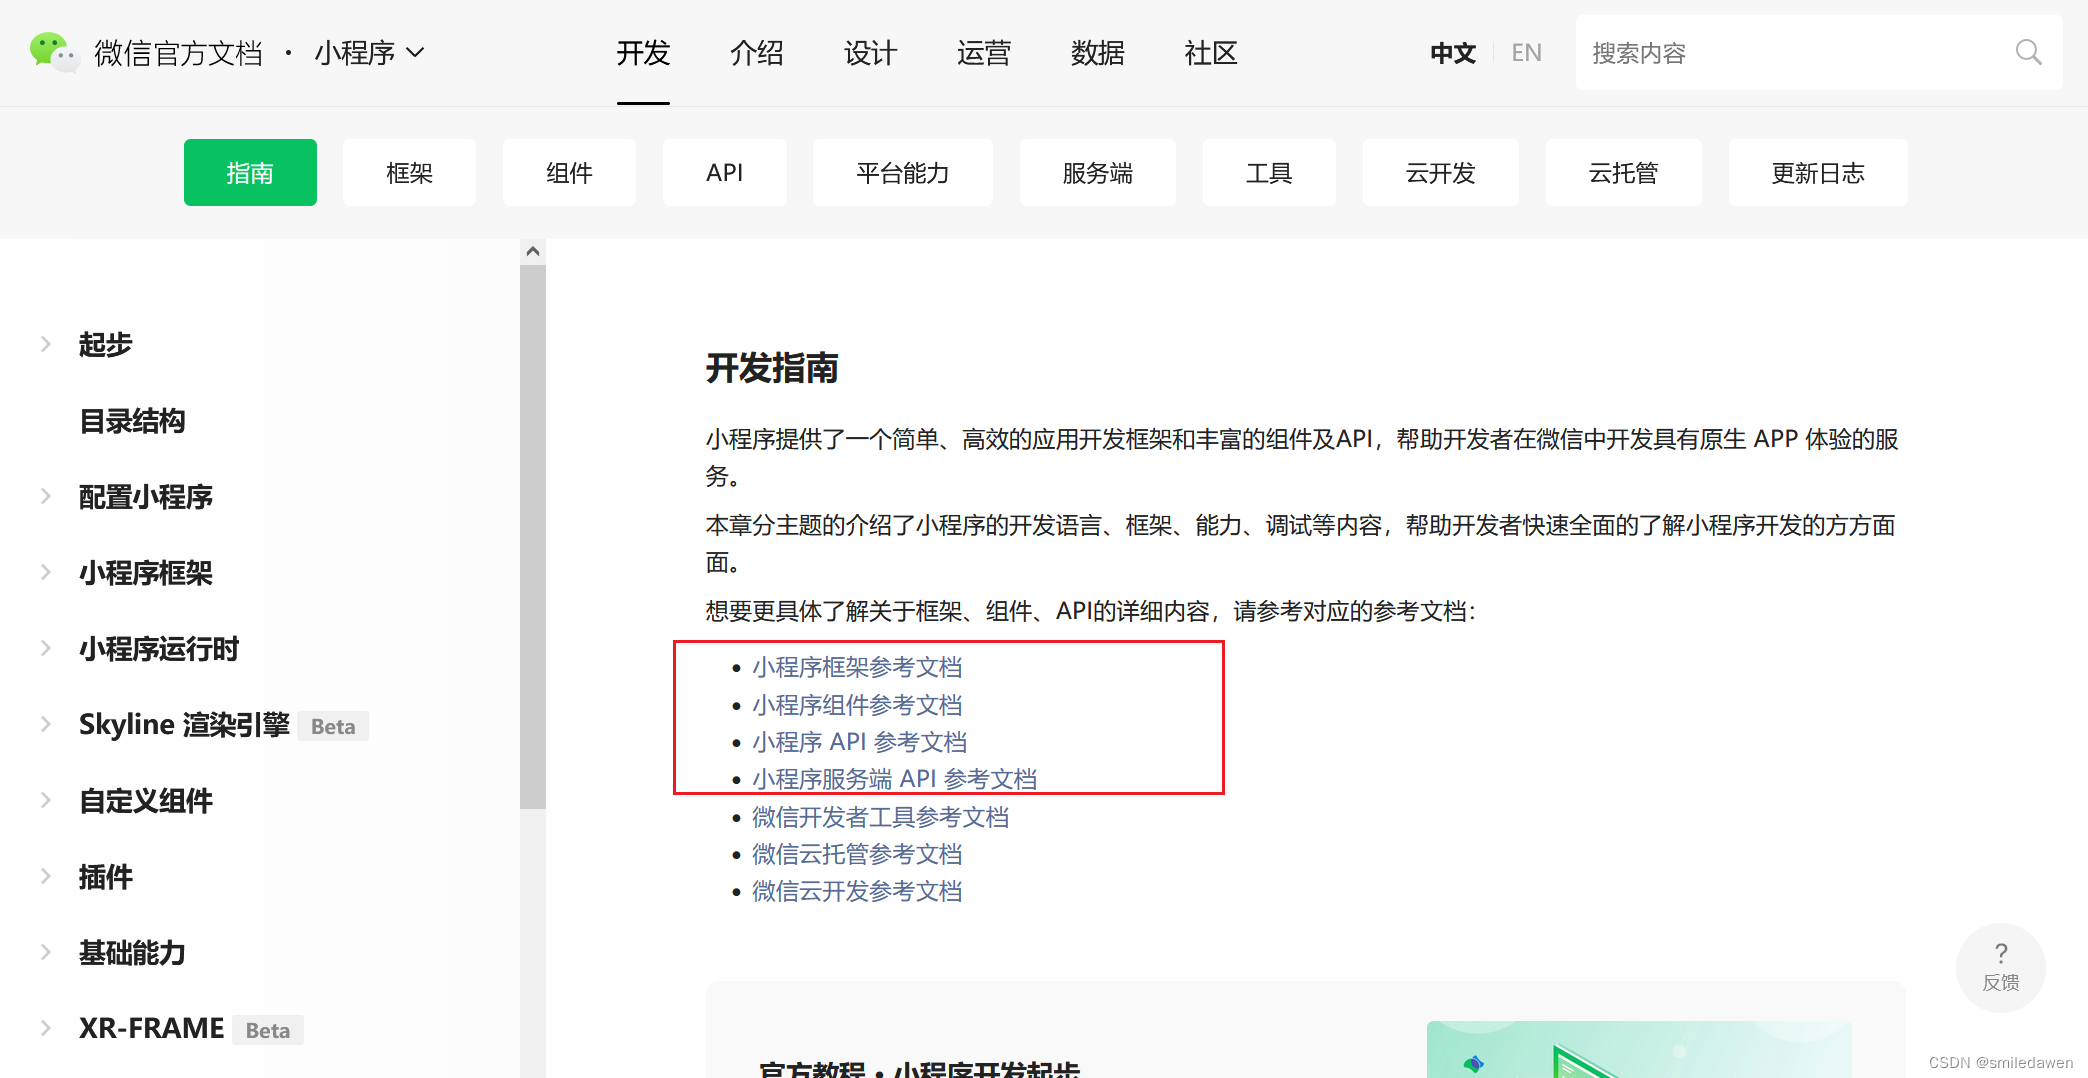Open the 插件 sidebar label

tap(106, 877)
